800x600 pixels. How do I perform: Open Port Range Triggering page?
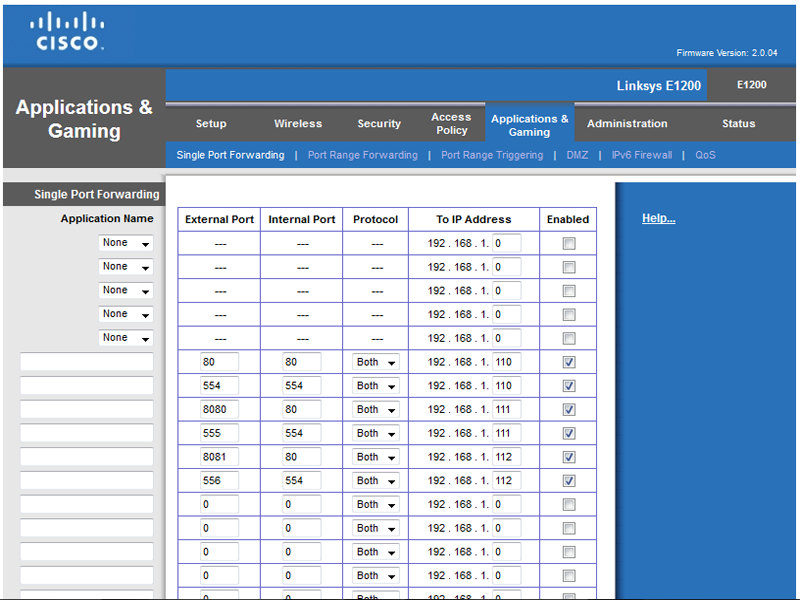[x=492, y=155]
